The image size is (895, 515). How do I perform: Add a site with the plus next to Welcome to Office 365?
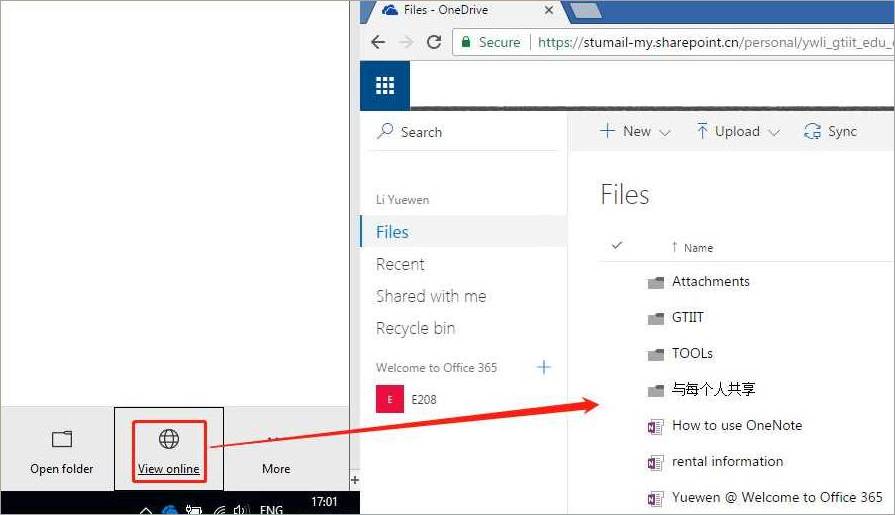click(544, 367)
